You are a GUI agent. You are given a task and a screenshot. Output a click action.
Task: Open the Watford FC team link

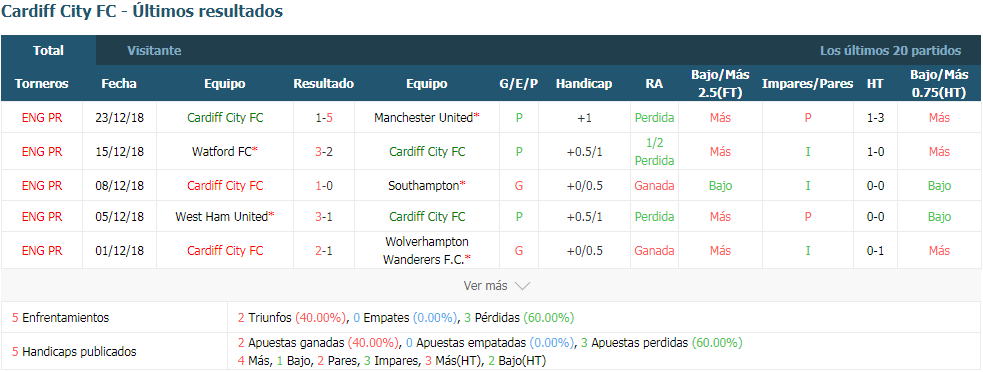pyautogui.click(x=224, y=151)
